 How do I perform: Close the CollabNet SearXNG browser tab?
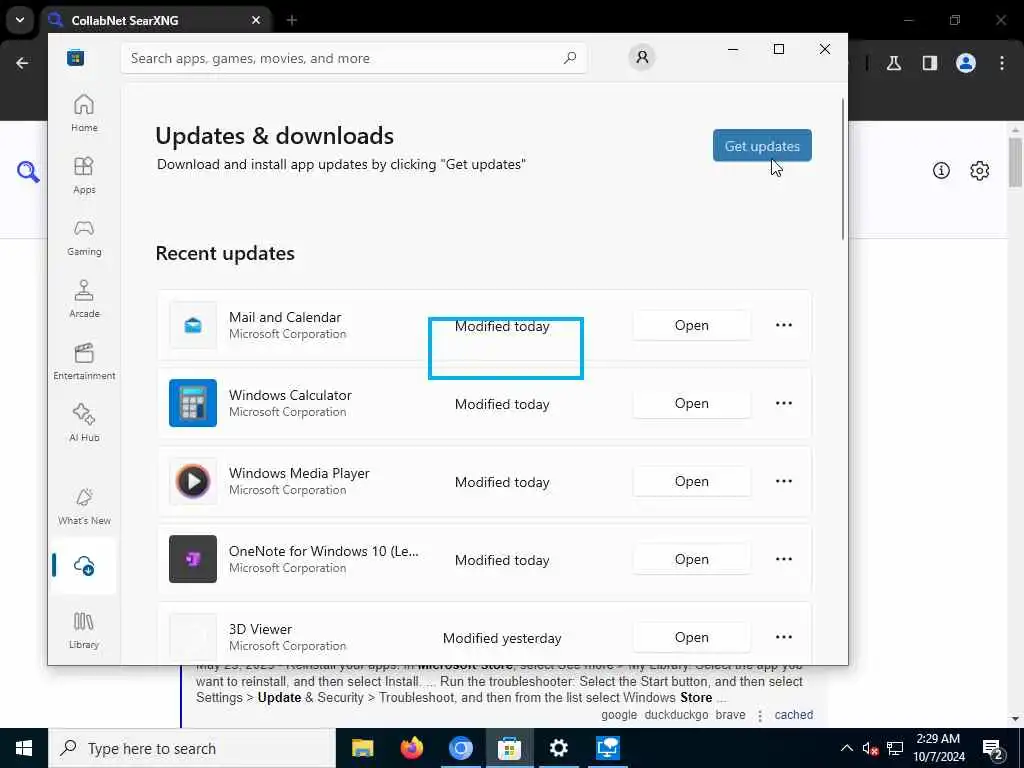click(x=256, y=20)
